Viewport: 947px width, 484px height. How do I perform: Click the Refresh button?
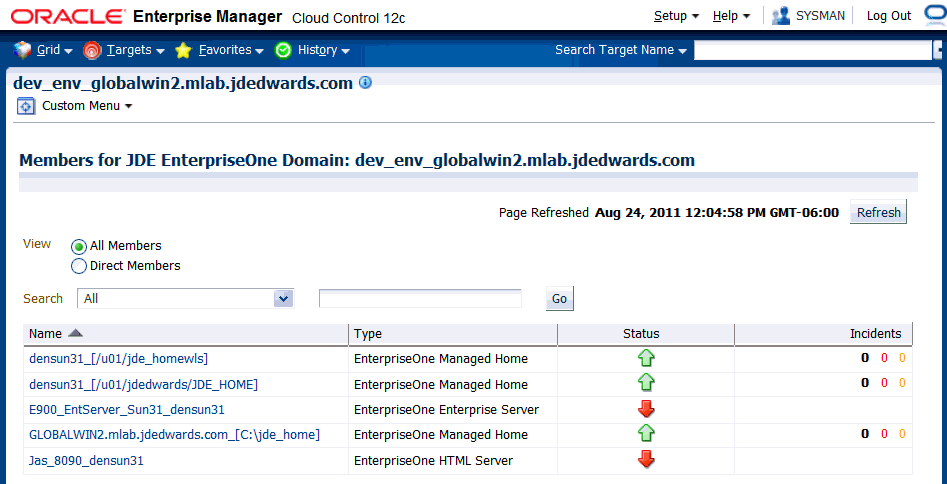878,212
